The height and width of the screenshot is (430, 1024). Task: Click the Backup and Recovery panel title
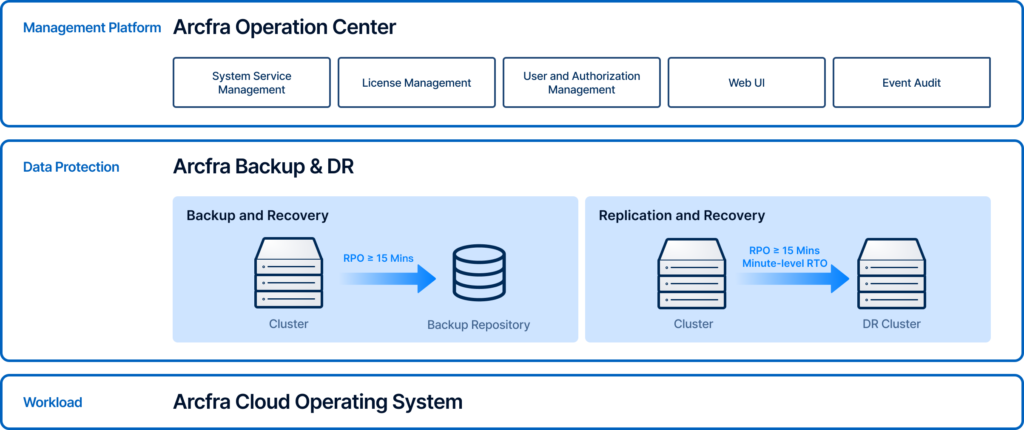click(x=257, y=215)
